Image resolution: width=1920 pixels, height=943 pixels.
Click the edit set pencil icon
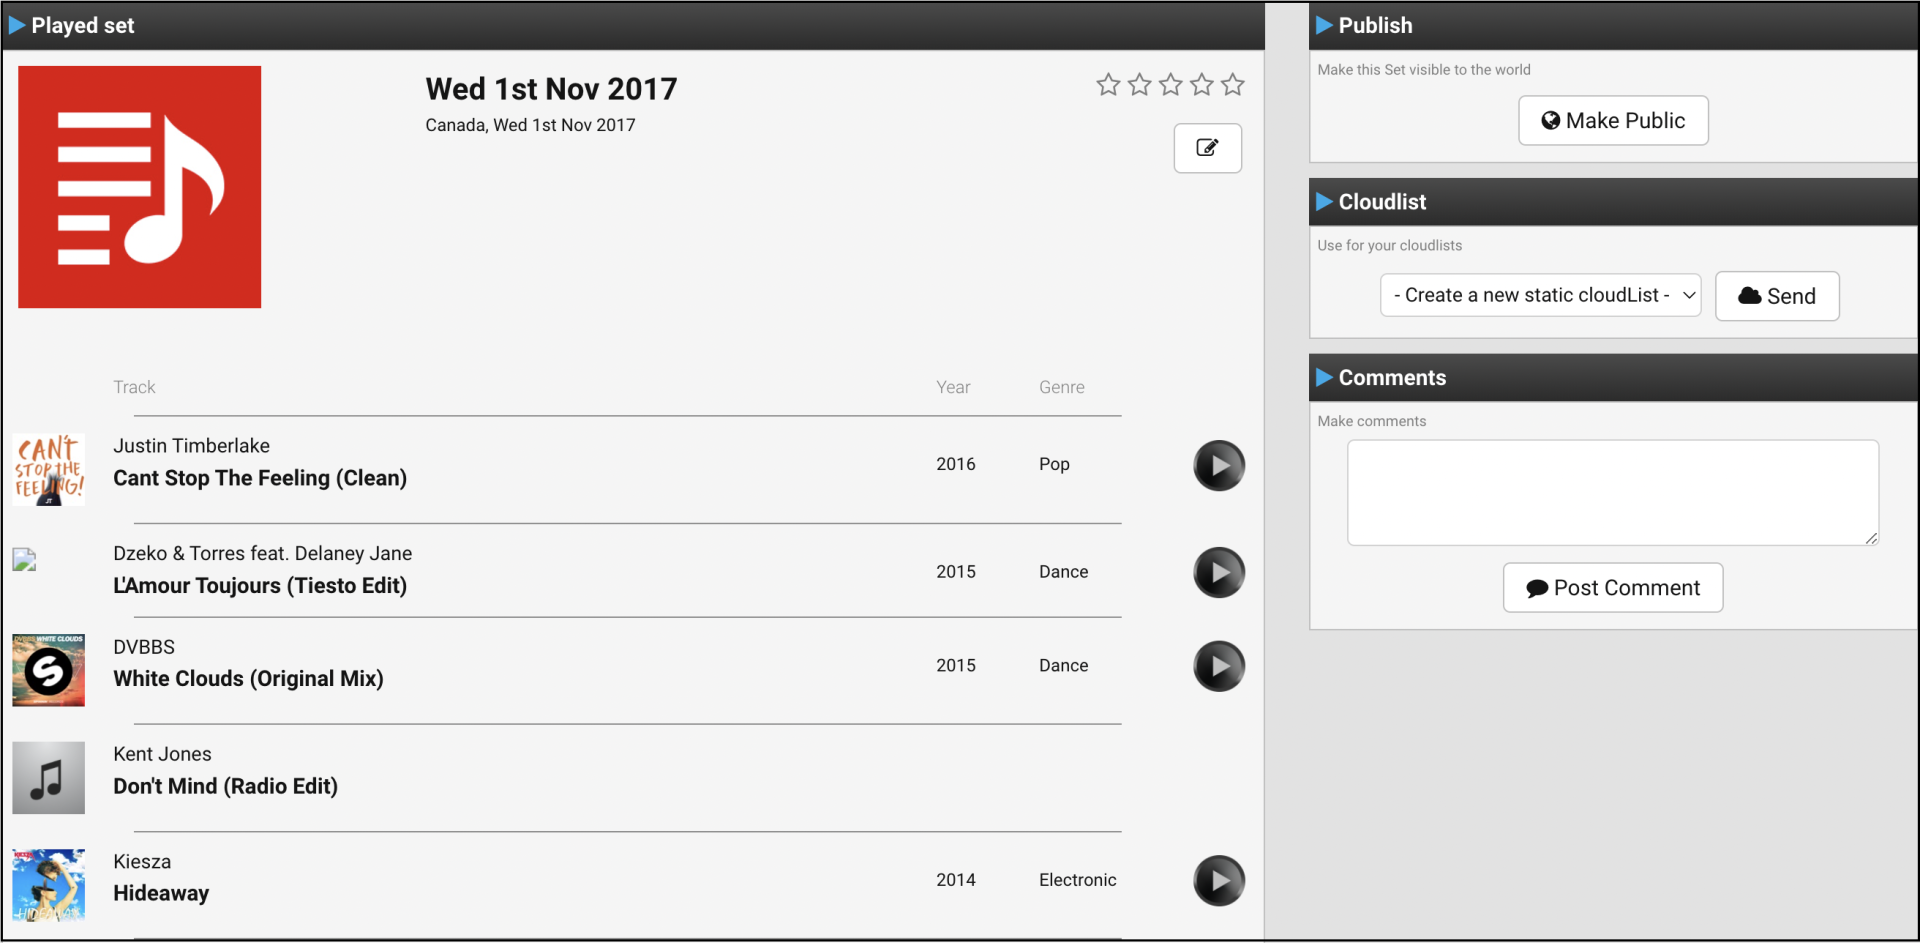click(1207, 148)
